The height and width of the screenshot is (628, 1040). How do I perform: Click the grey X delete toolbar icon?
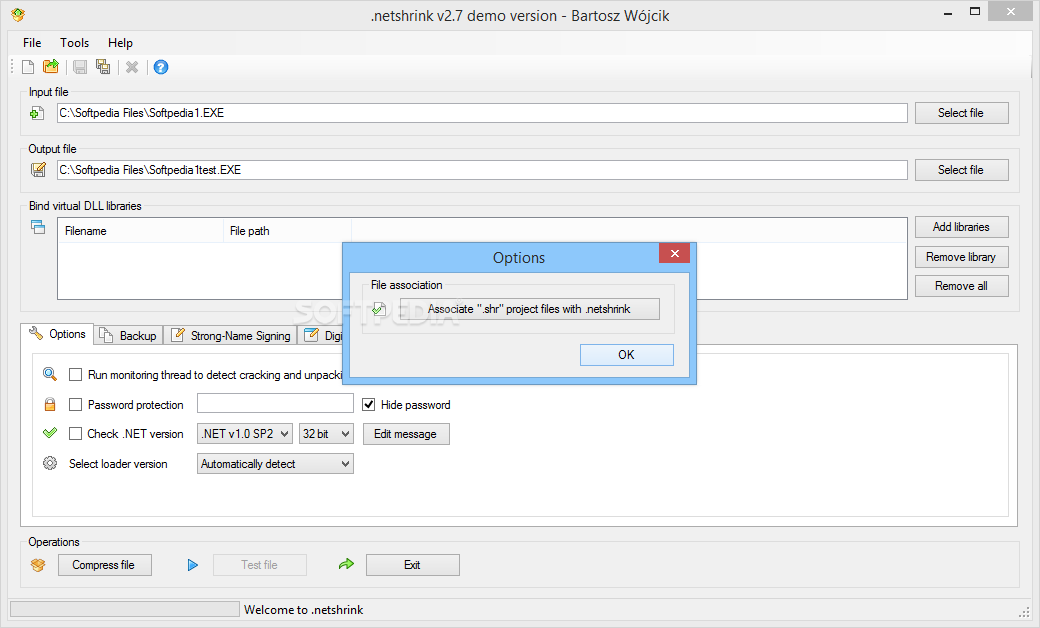(x=132, y=67)
